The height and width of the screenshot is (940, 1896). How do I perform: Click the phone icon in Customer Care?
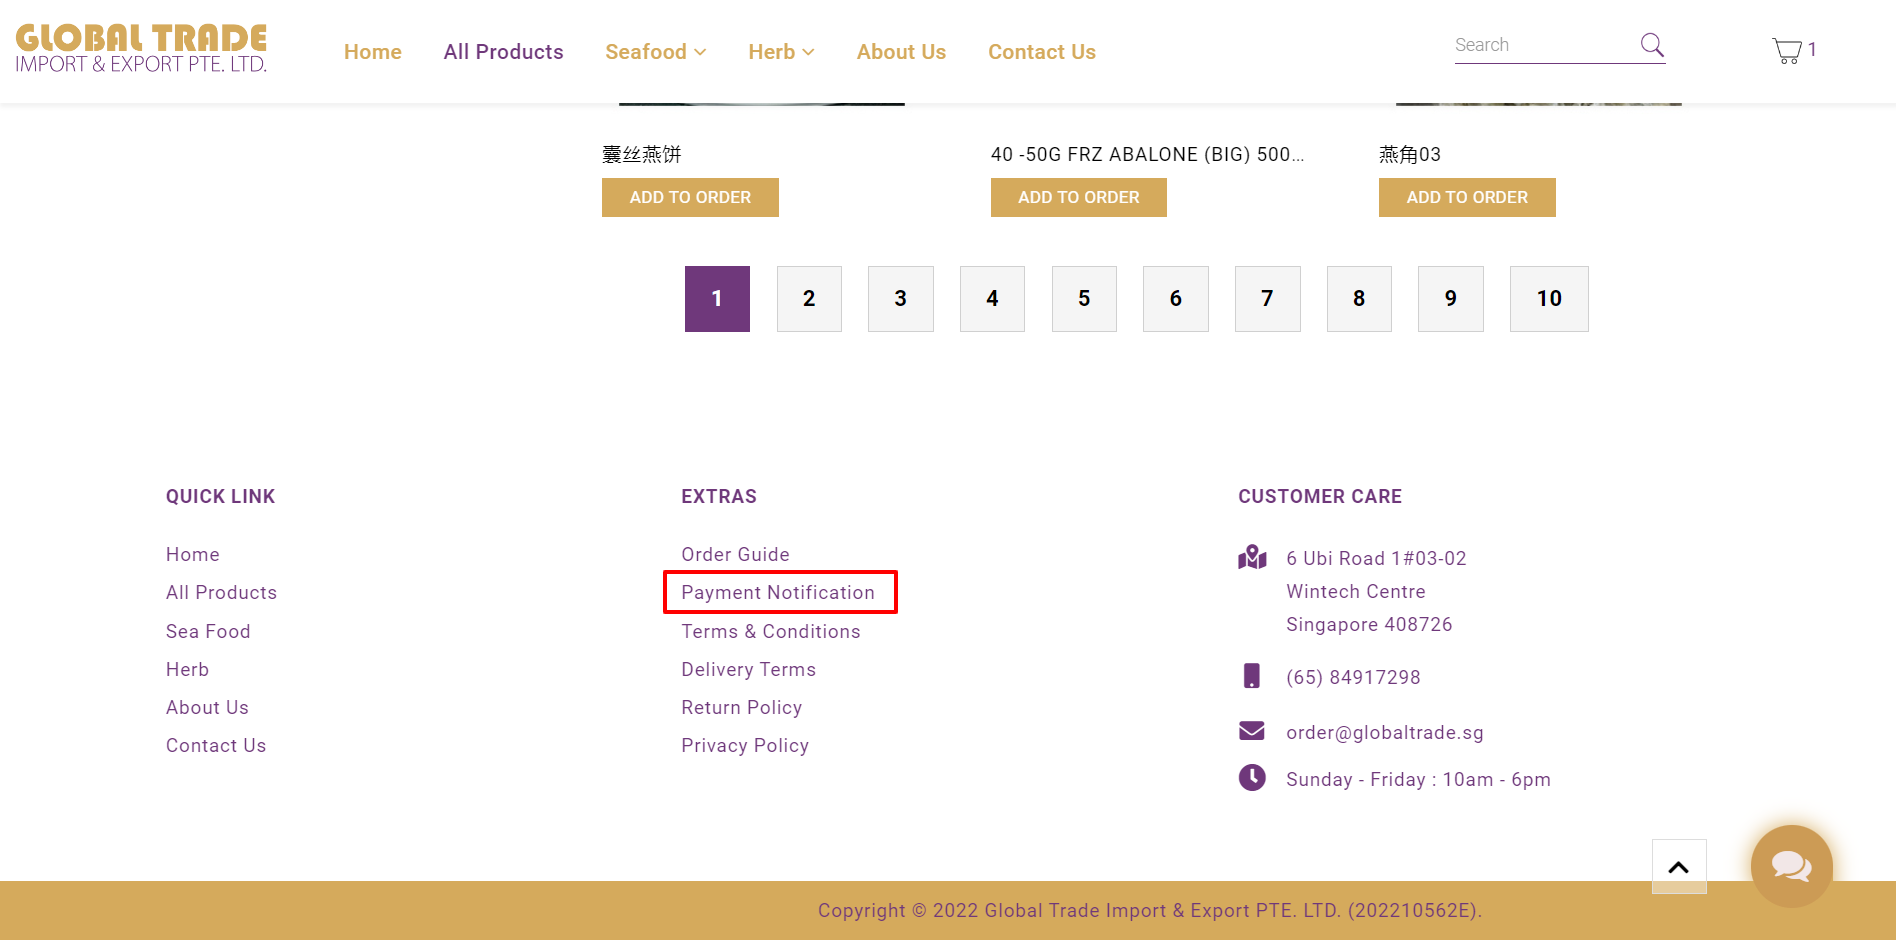coord(1251,676)
